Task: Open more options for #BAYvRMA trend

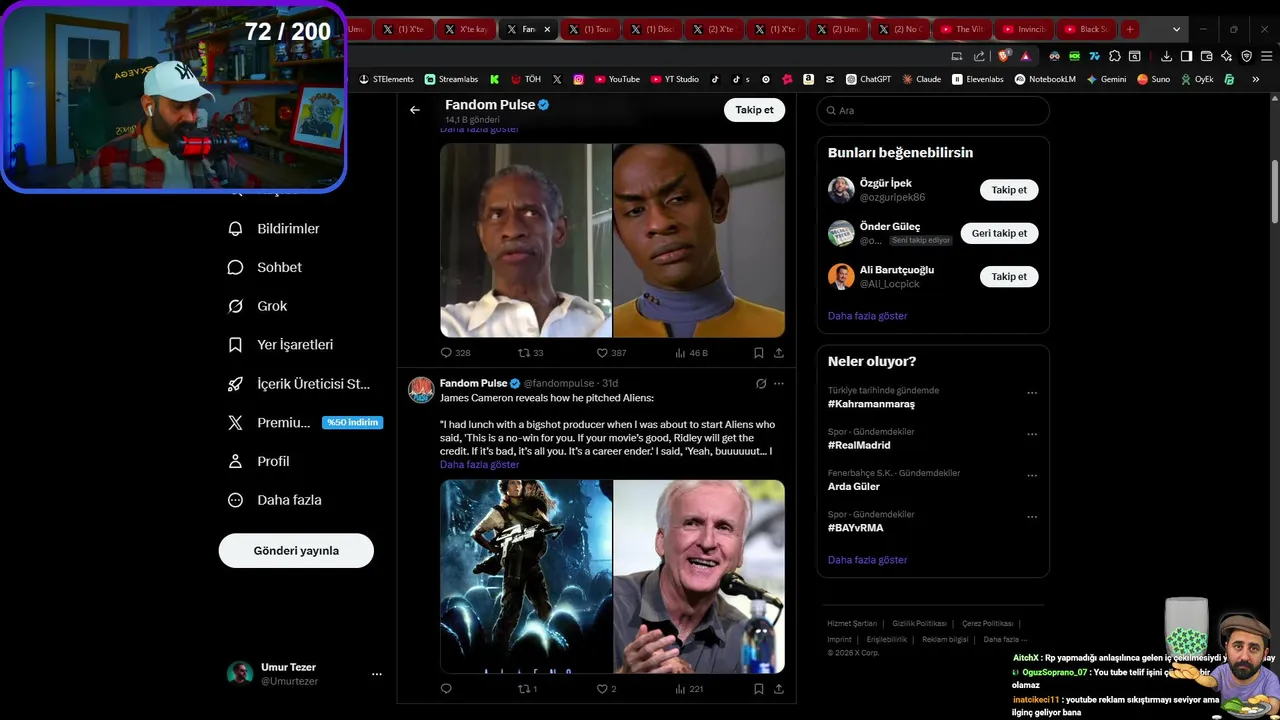Action: click(x=1032, y=517)
